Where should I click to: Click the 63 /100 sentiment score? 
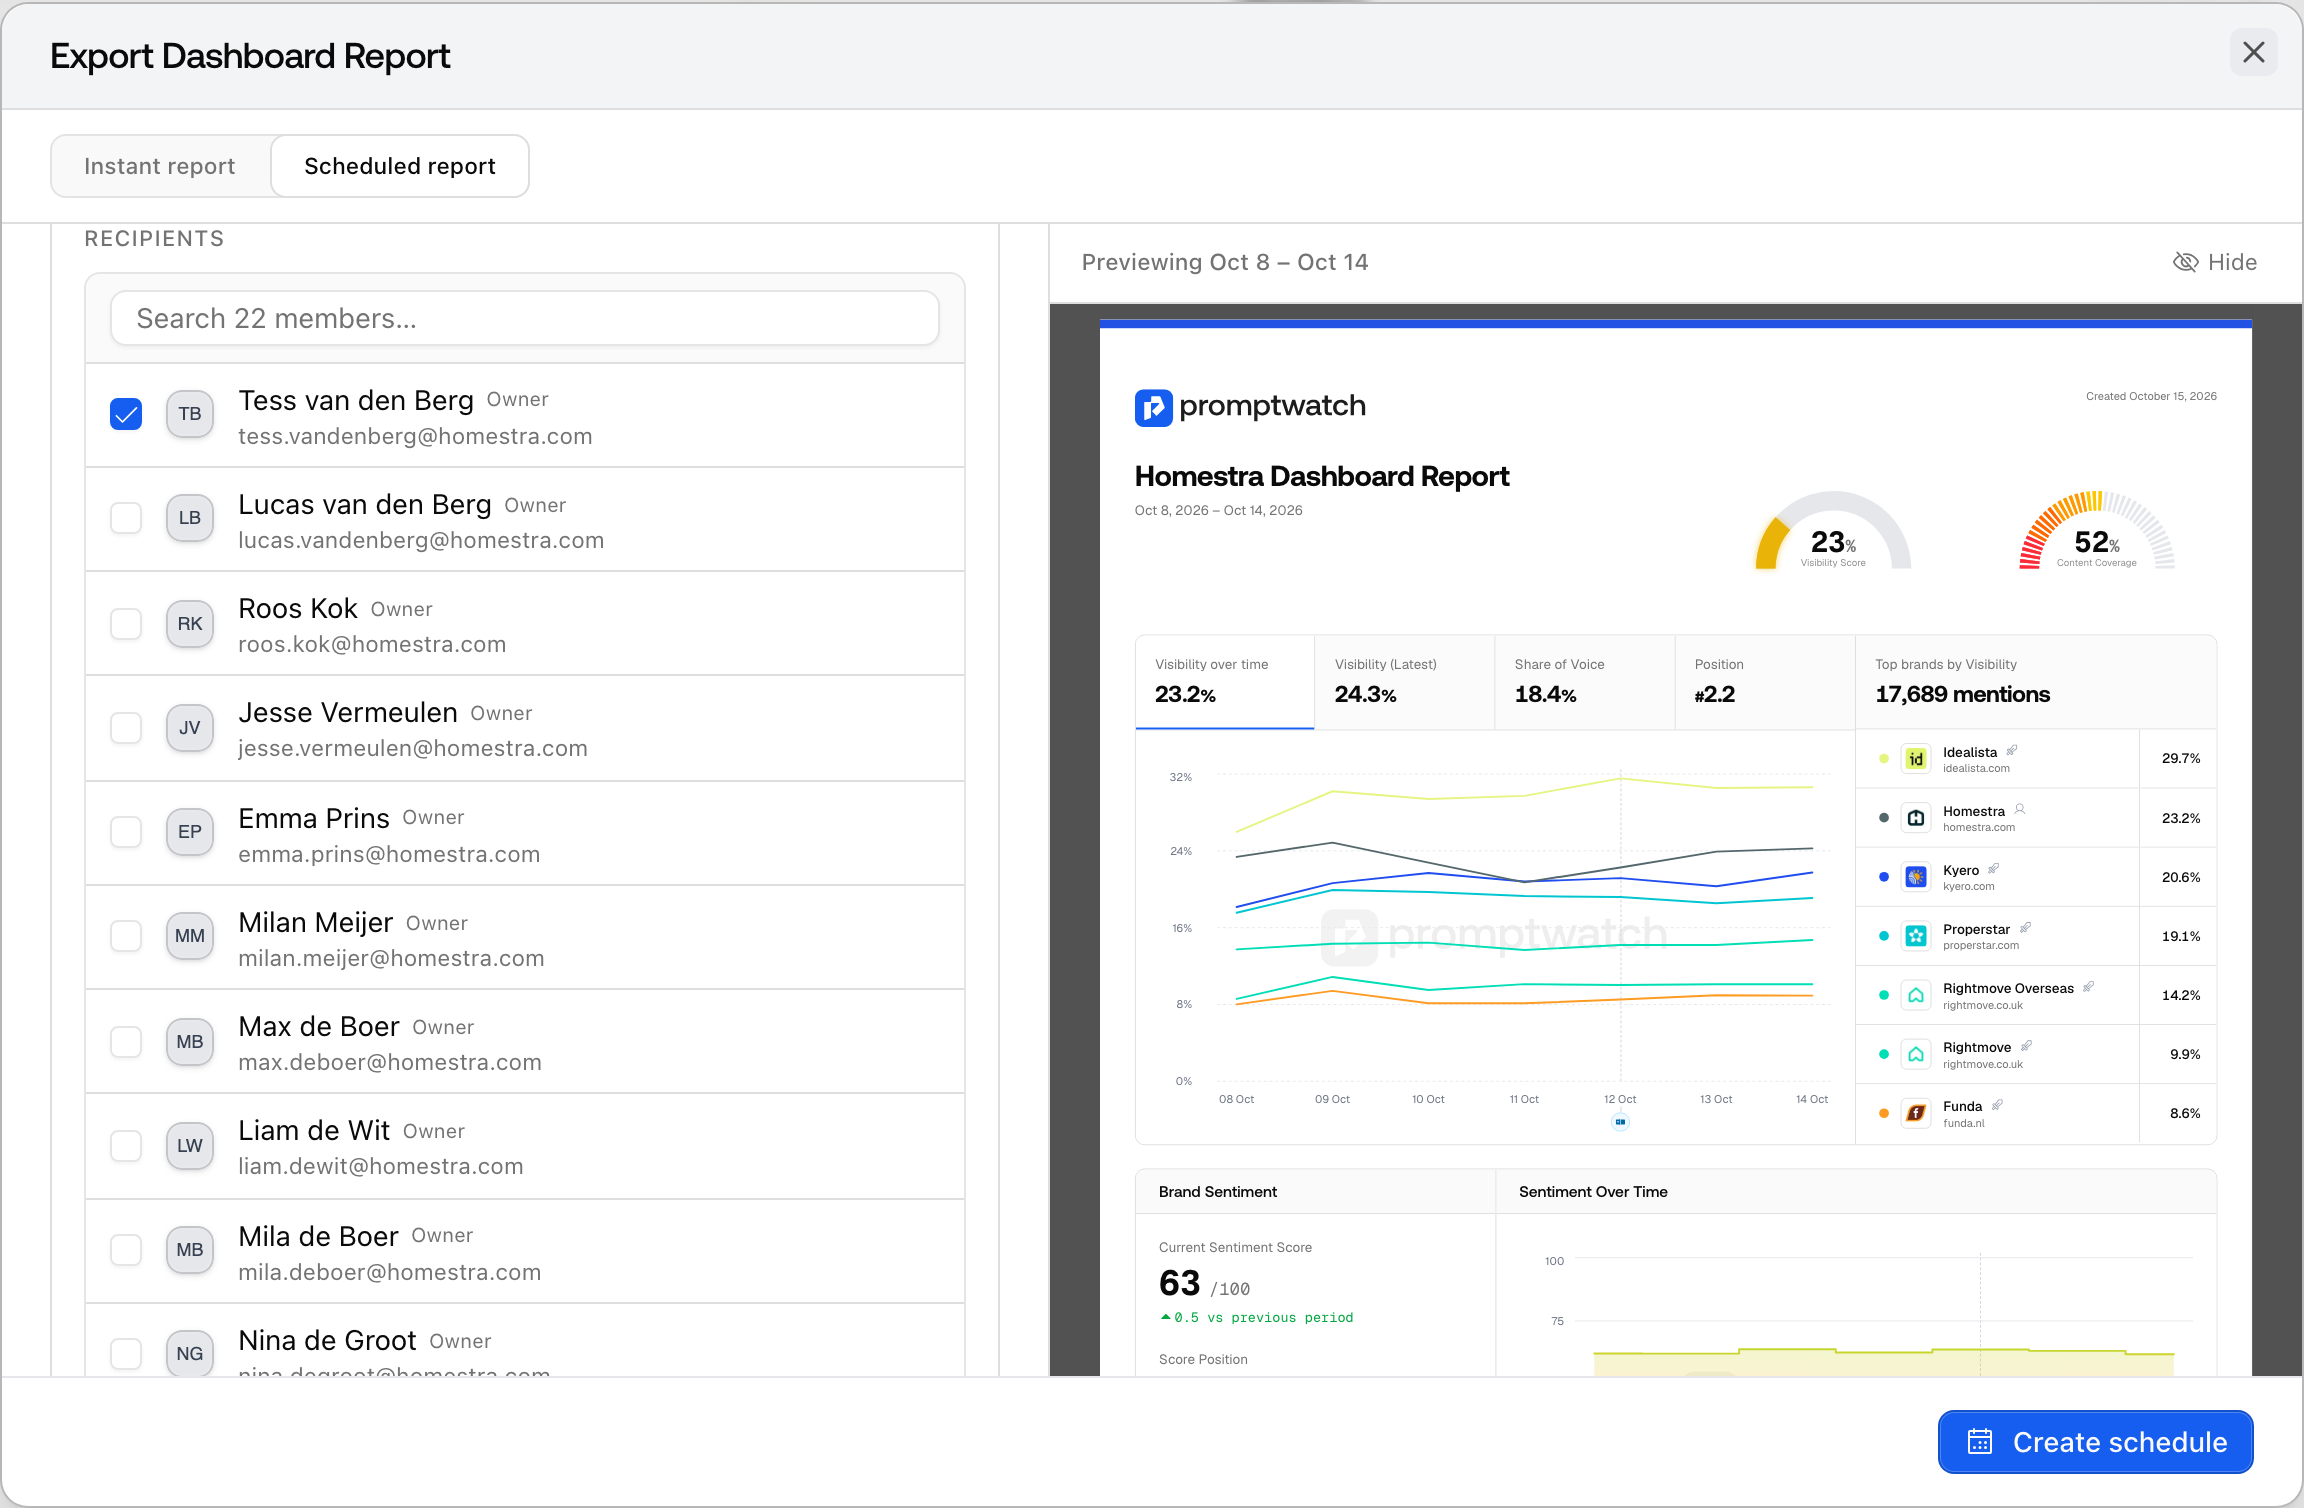pos(1204,1284)
